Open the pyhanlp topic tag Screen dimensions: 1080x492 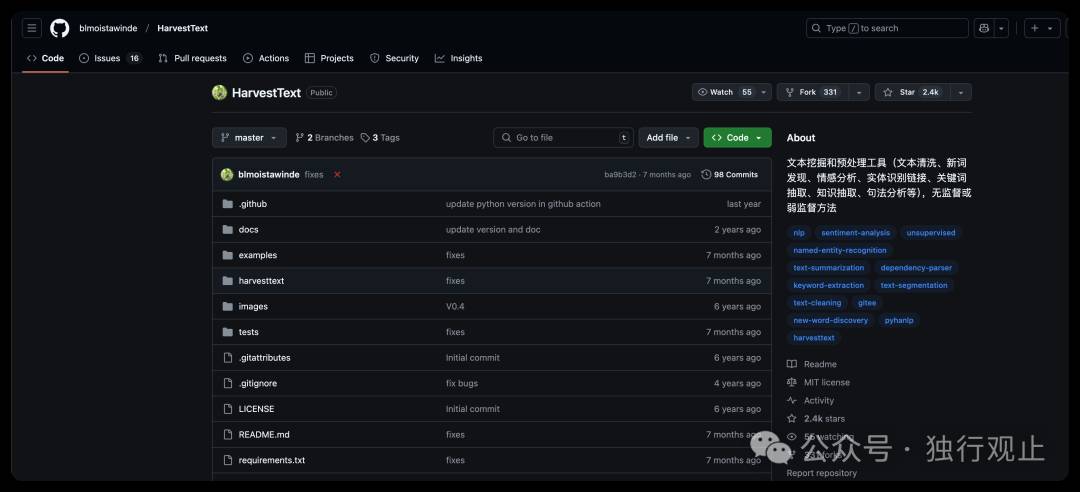899,320
